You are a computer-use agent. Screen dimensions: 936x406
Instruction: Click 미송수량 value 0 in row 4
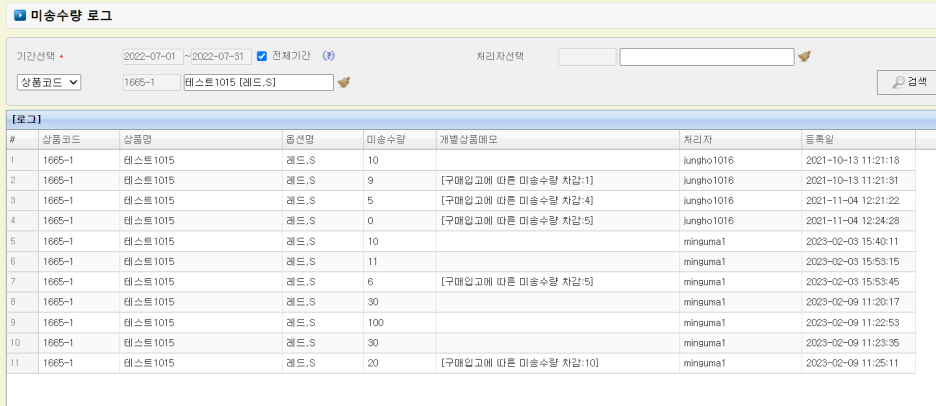tap(371, 221)
